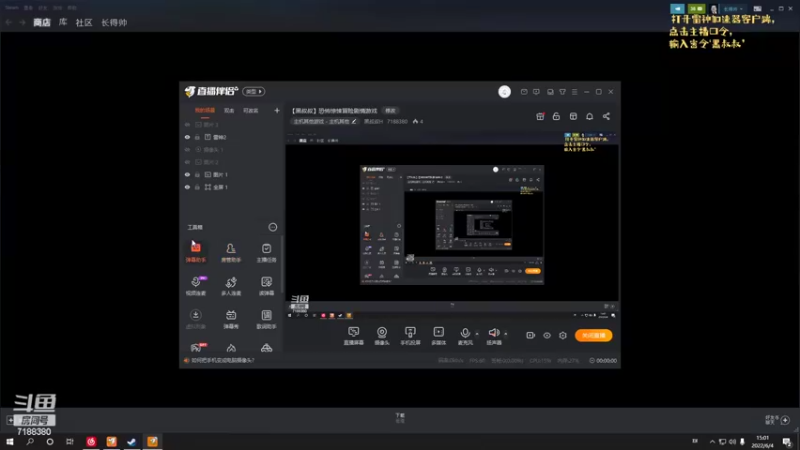The height and width of the screenshot is (450, 800).
Task: Open the filter funnel icon in the title bar
Action: (562, 92)
